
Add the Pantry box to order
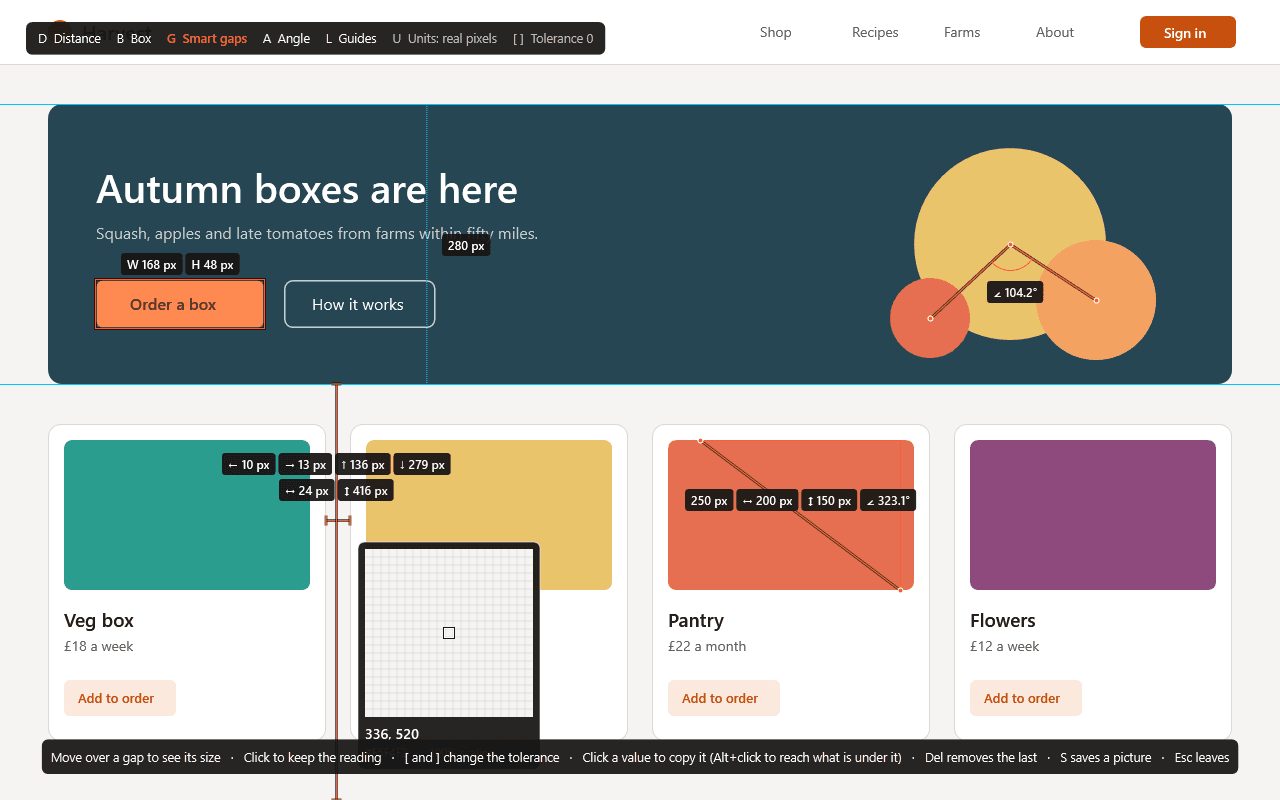(724, 698)
